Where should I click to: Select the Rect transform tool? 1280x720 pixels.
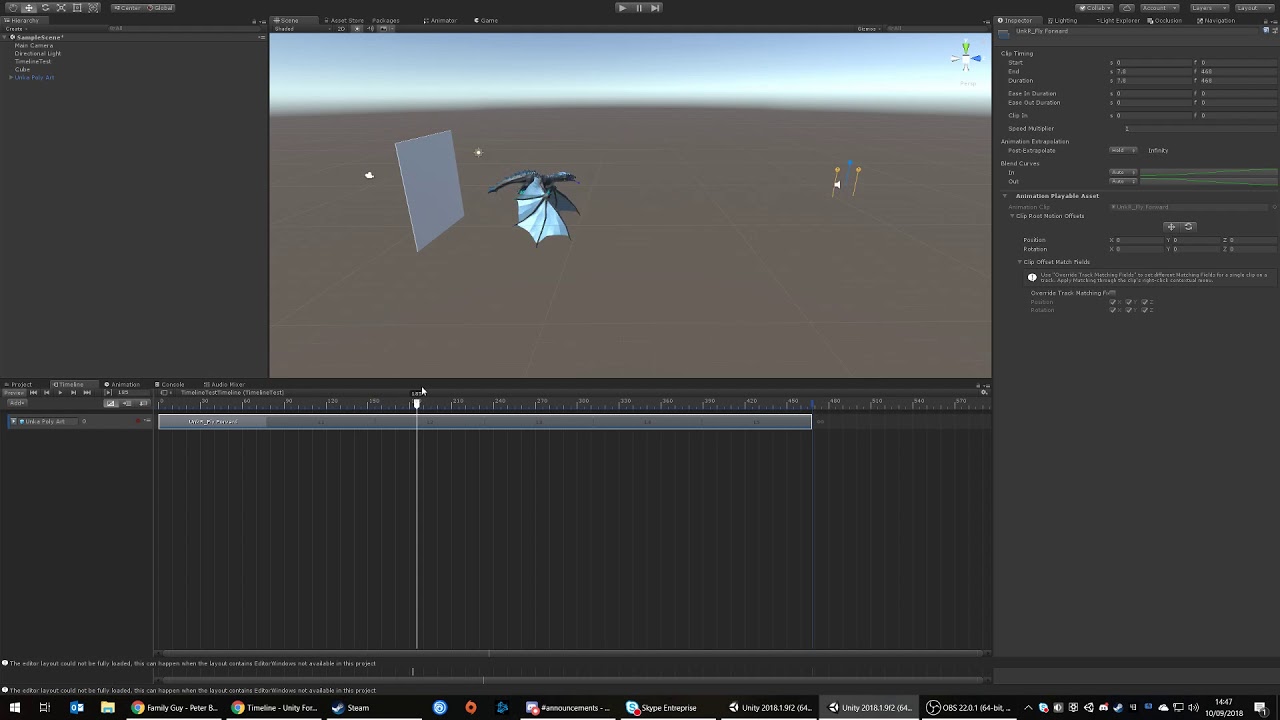coord(77,7)
